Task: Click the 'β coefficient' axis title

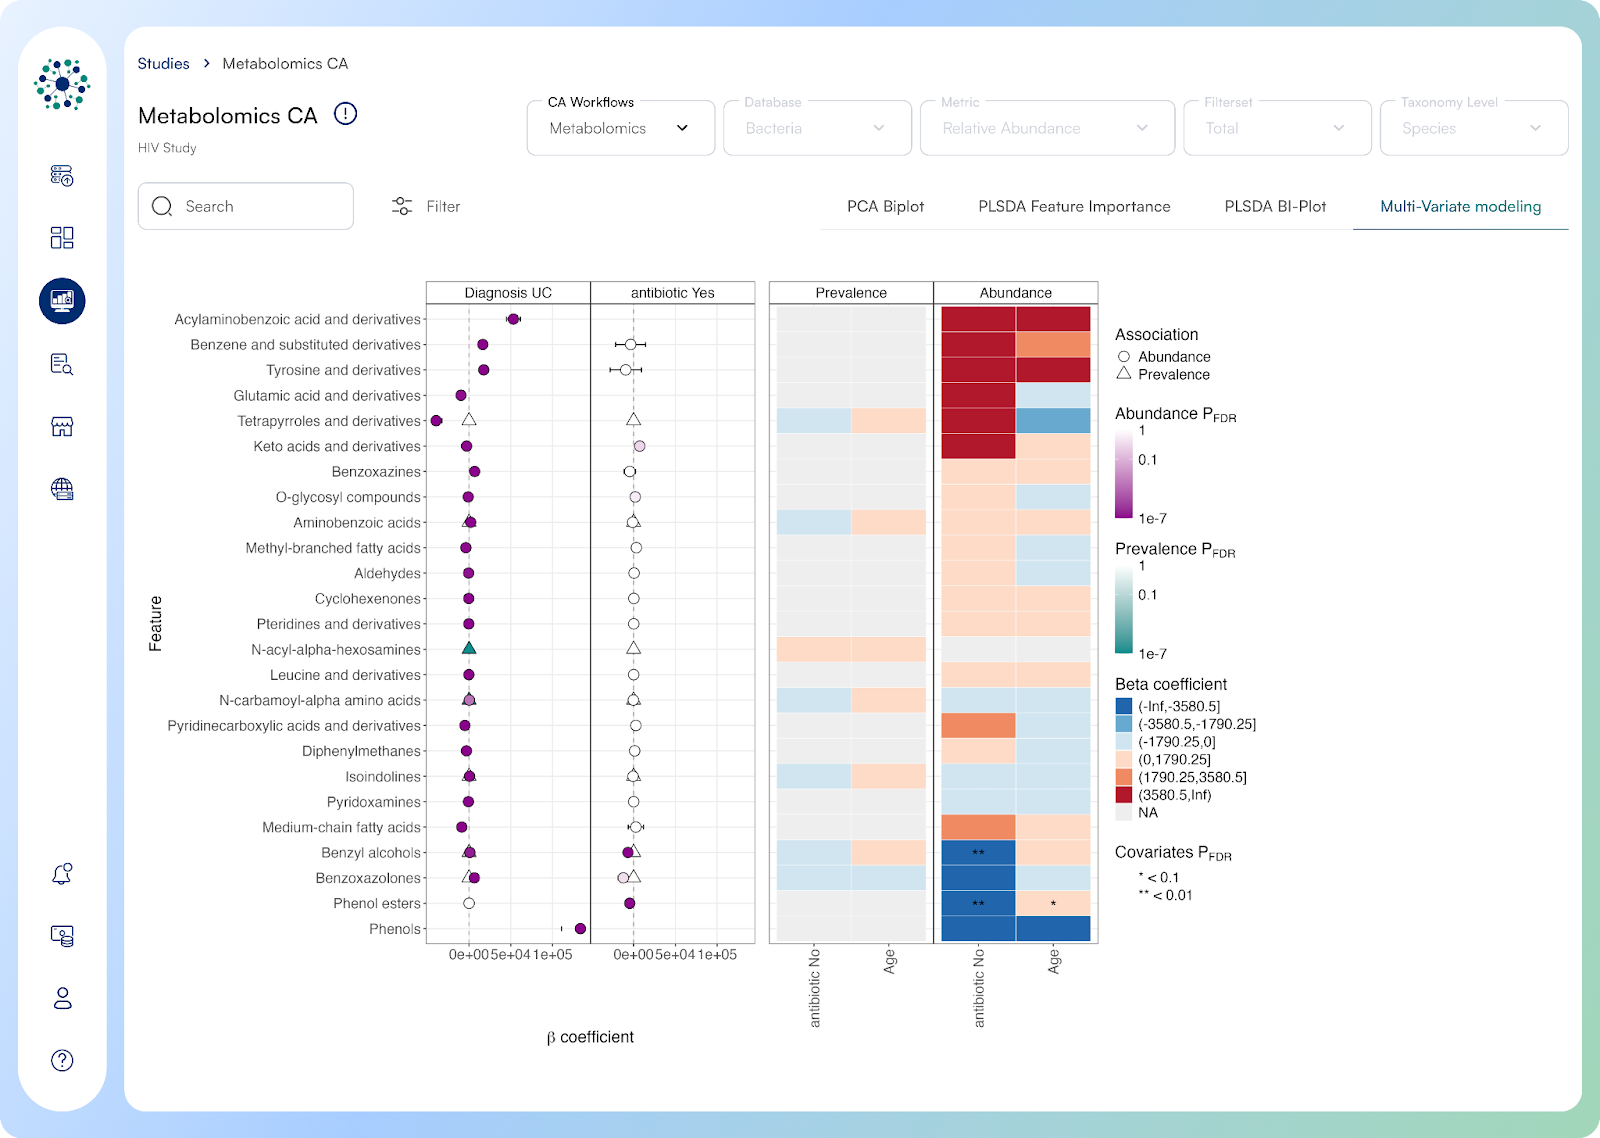Action: click(590, 1037)
